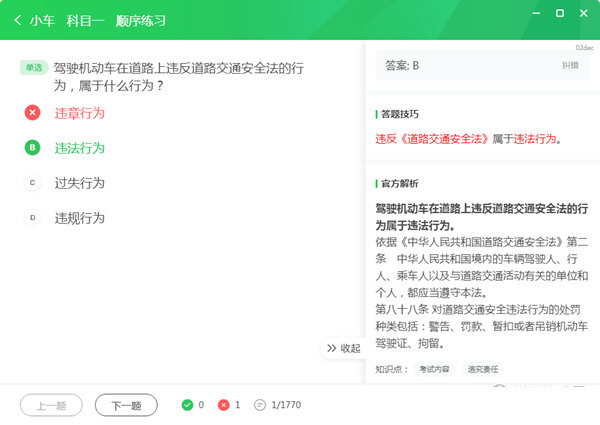Click the 单选 question type badge
Viewport: 600px width, 425px height.
click(33, 68)
